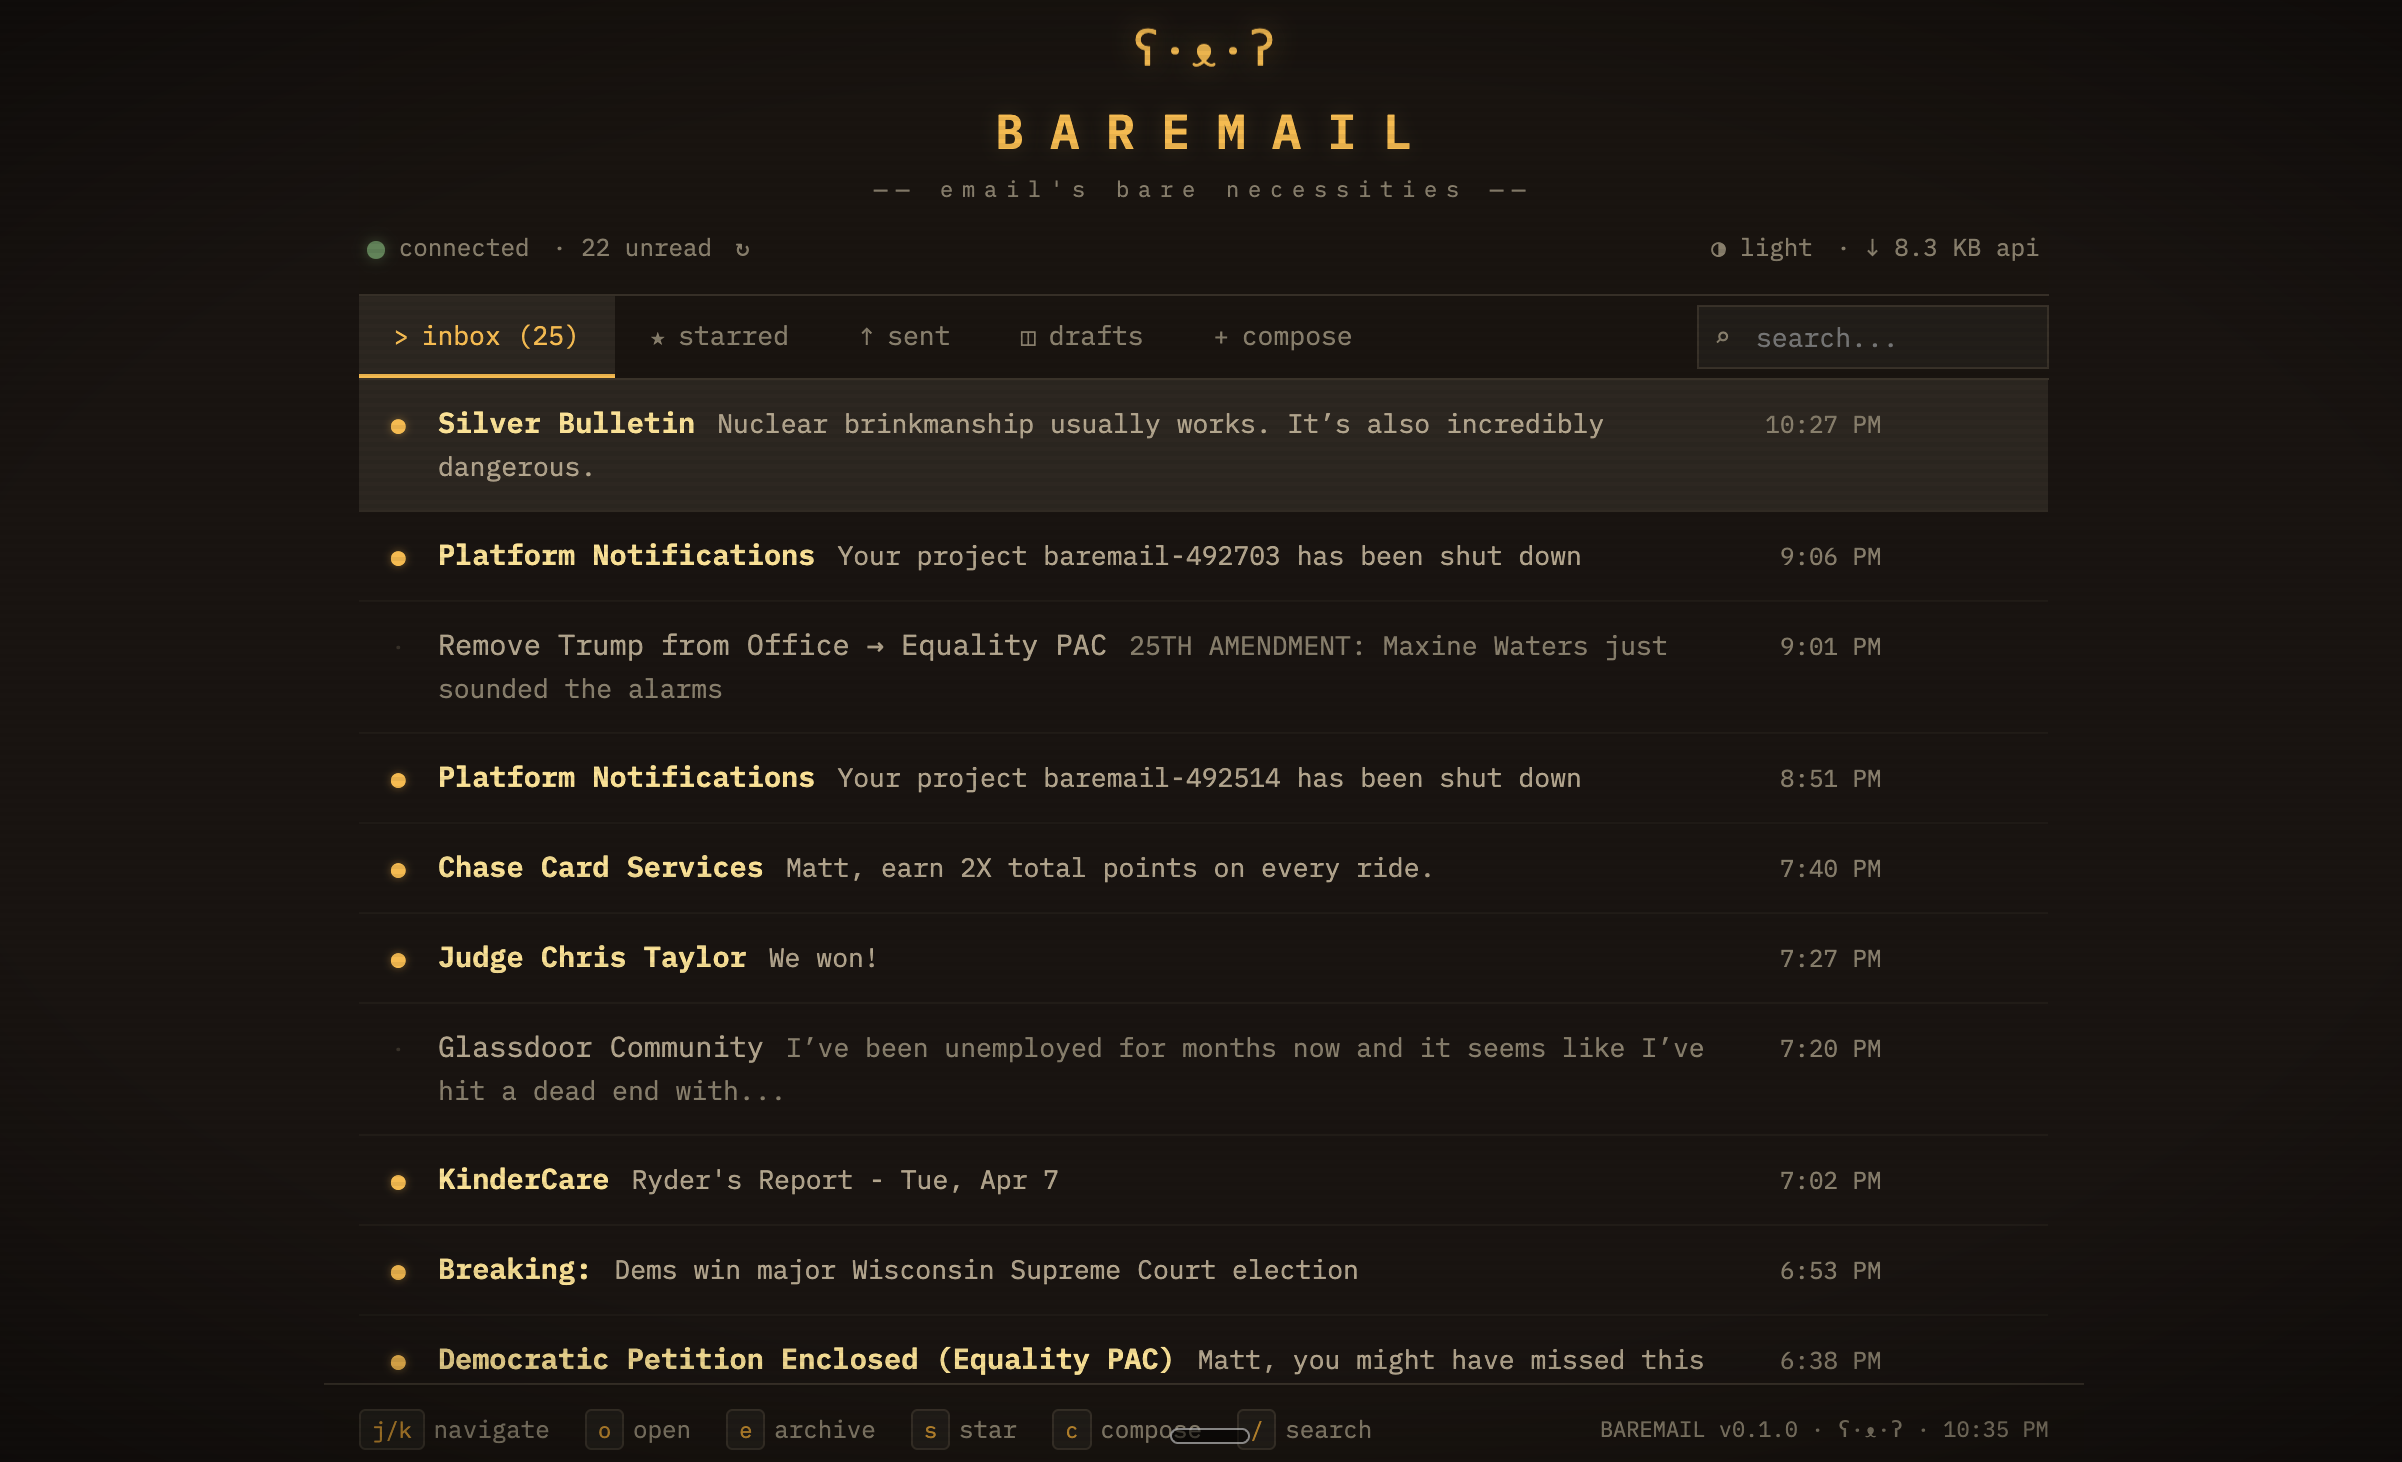2402x1462 pixels.
Task: Click the + compose button
Action: [x=1282, y=337]
